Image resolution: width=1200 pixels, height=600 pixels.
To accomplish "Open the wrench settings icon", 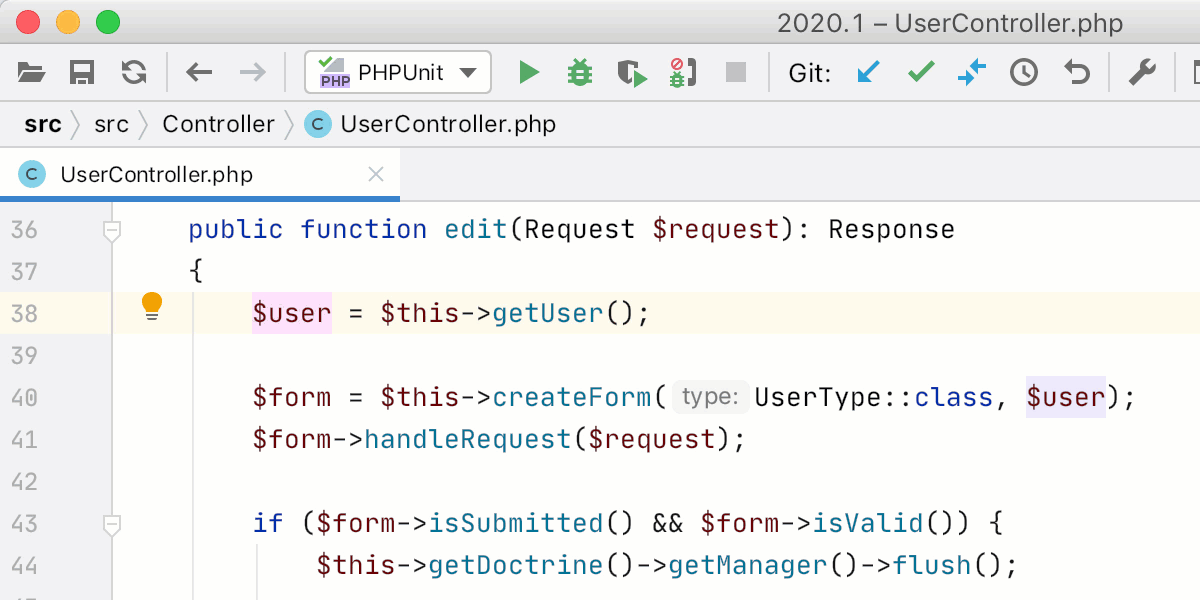I will pyautogui.click(x=1142, y=71).
